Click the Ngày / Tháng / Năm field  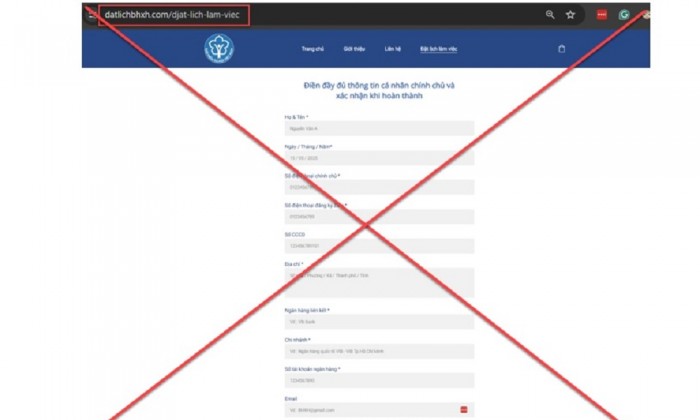[x=379, y=158]
